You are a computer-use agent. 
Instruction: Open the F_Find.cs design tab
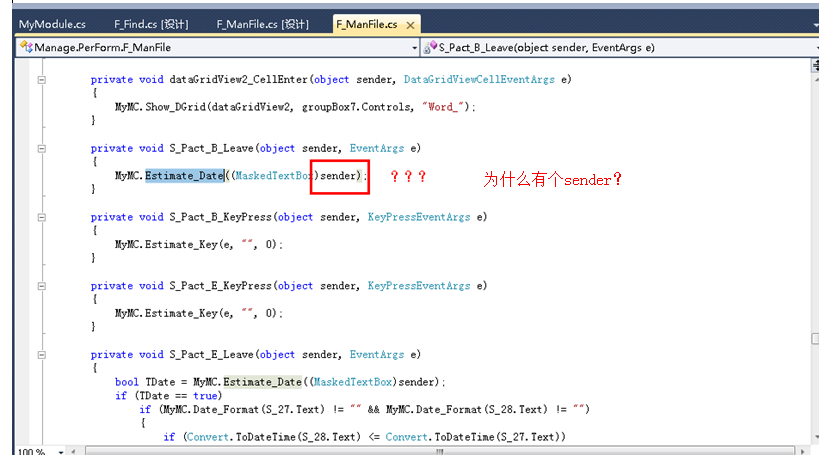[151, 24]
